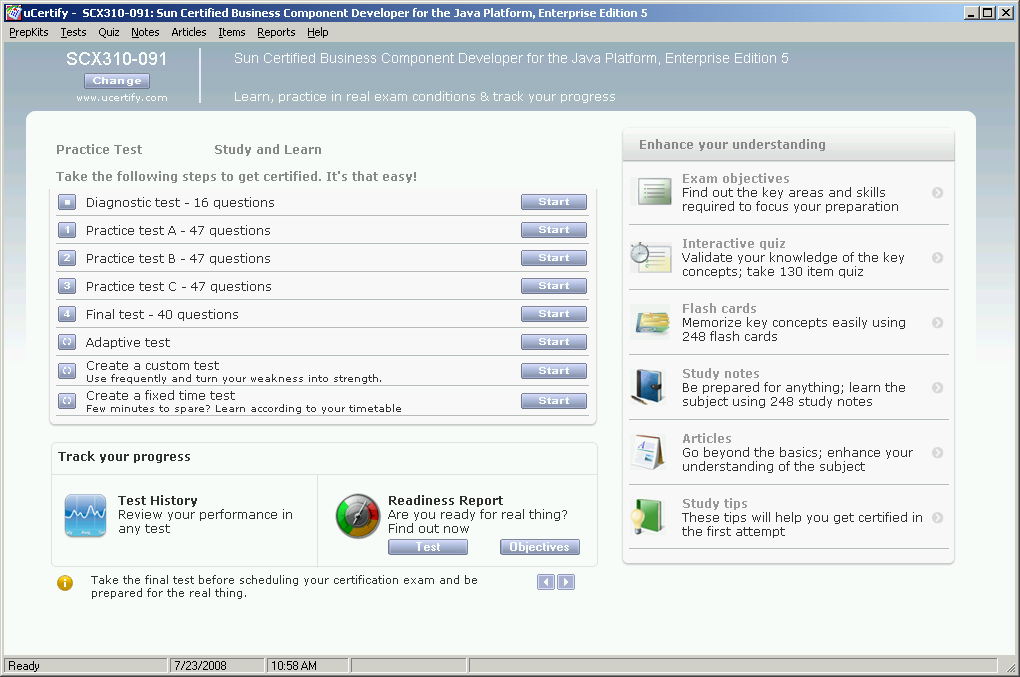Click the number 2 icon for Practice test B
The width and height of the screenshot is (1020, 677).
(67, 258)
